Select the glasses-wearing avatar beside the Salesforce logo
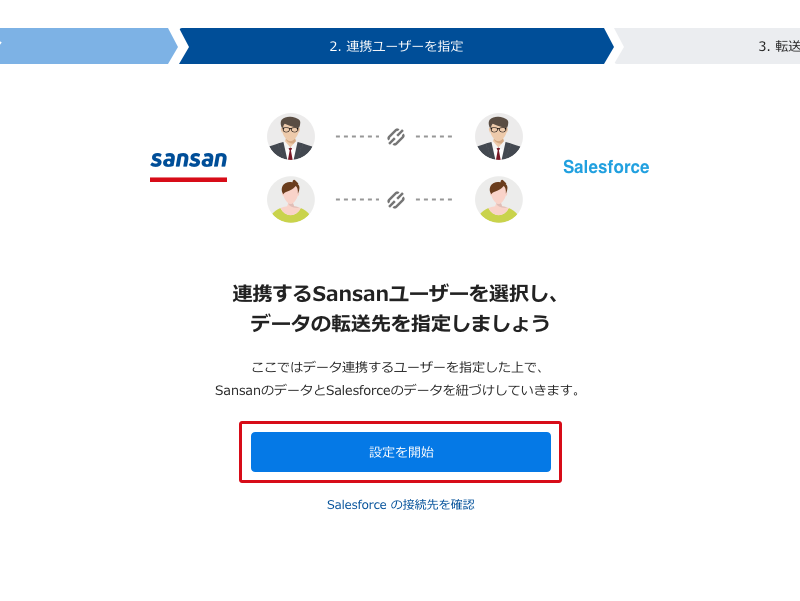 [x=499, y=137]
